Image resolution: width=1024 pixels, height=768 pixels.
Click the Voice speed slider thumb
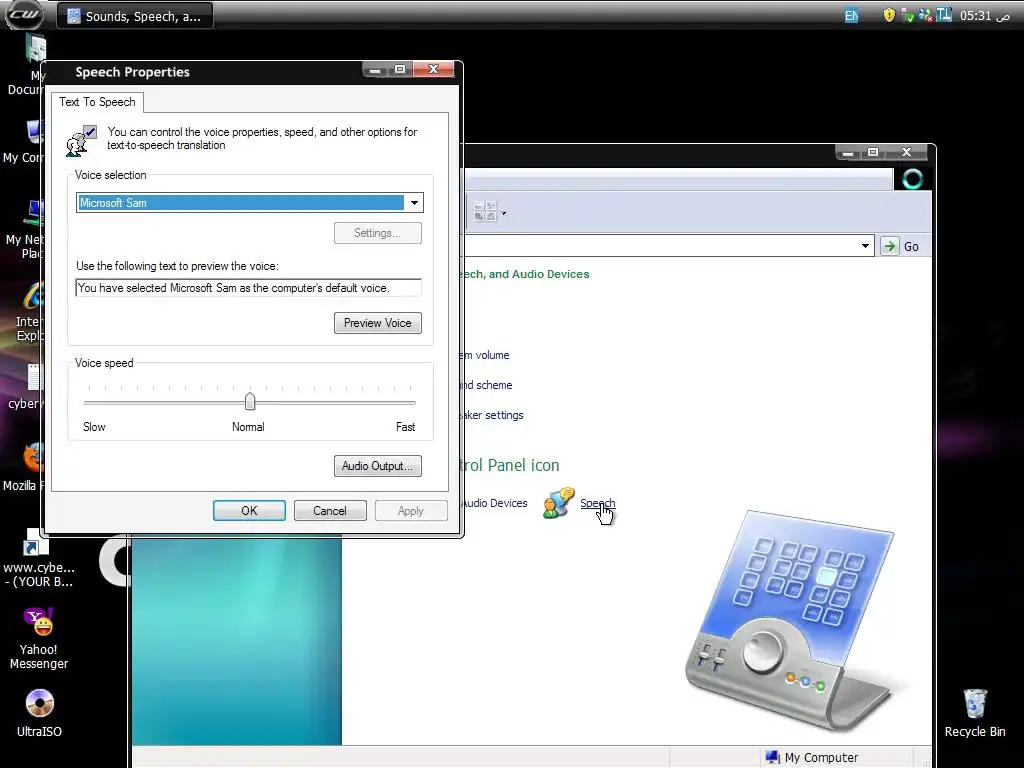(x=249, y=401)
